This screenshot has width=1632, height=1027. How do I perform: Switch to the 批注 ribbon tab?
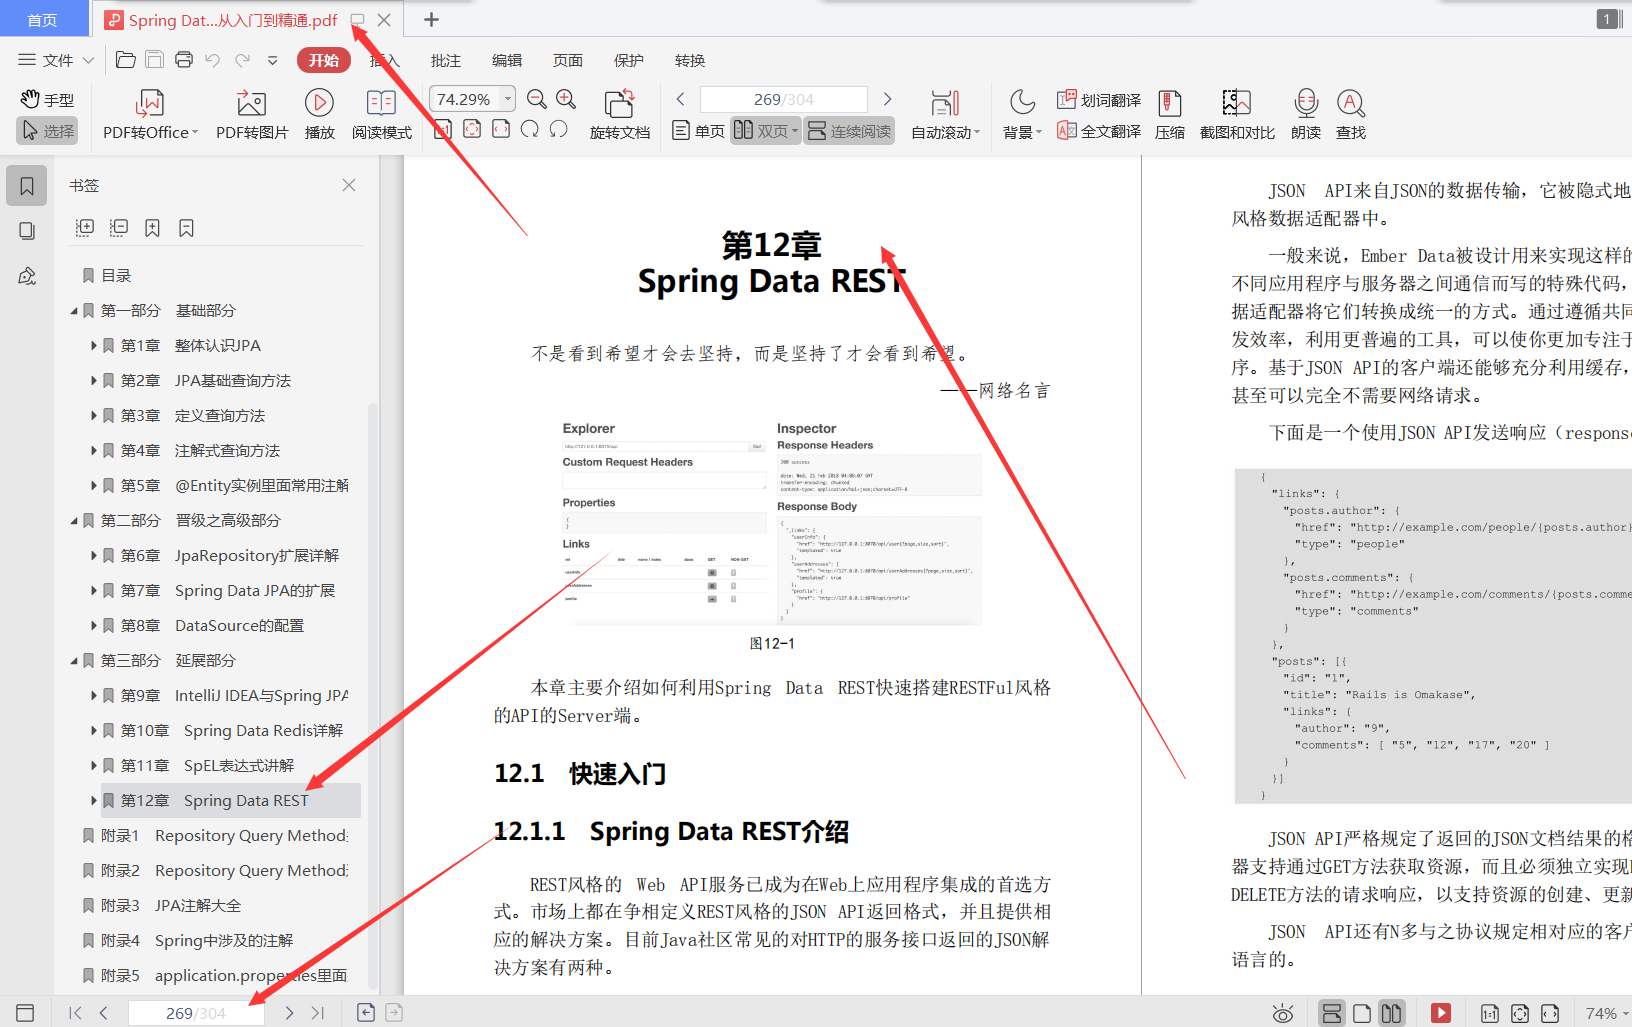click(x=446, y=60)
